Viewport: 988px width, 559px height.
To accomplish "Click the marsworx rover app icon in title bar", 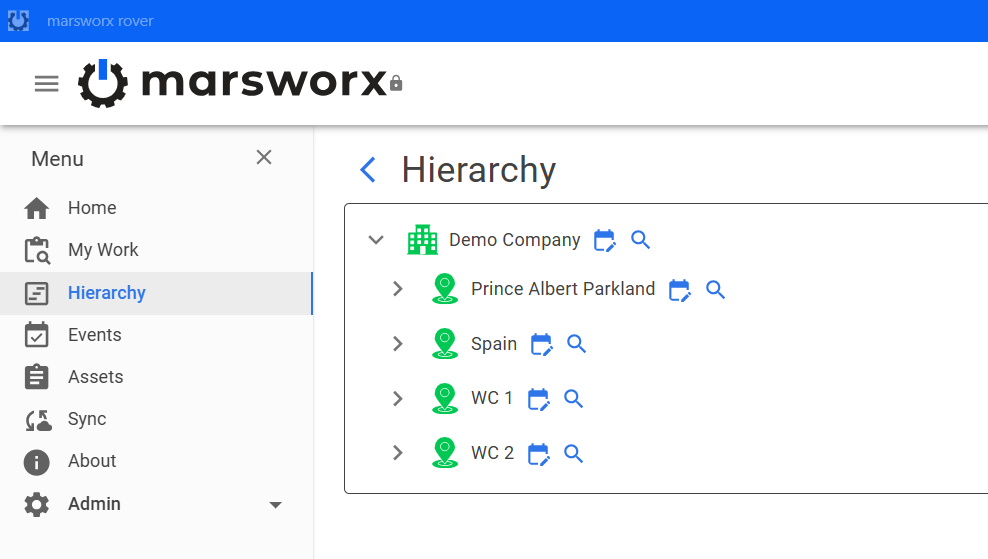I will 18,21.
